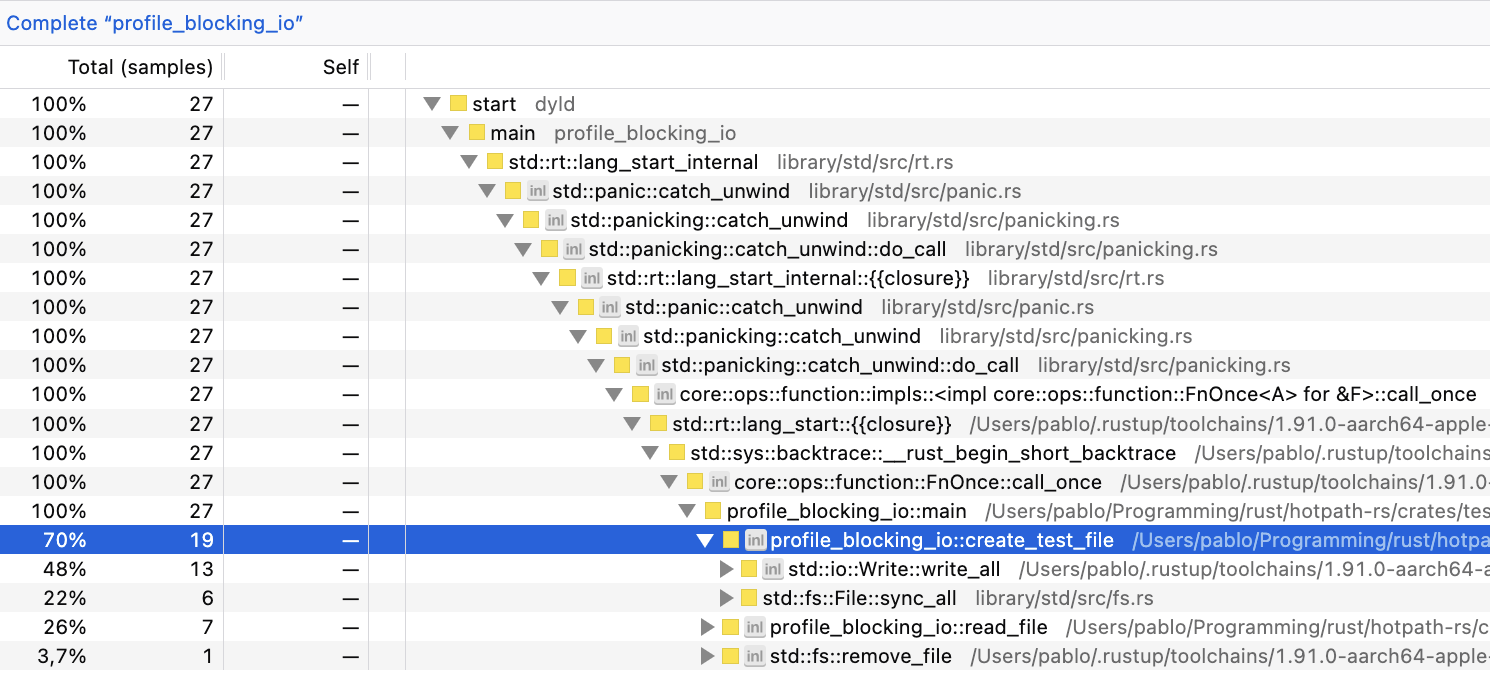The image size is (1490, 676).
Task: Expand the std::fs::File::sync_all node
Action: [725, 597]
